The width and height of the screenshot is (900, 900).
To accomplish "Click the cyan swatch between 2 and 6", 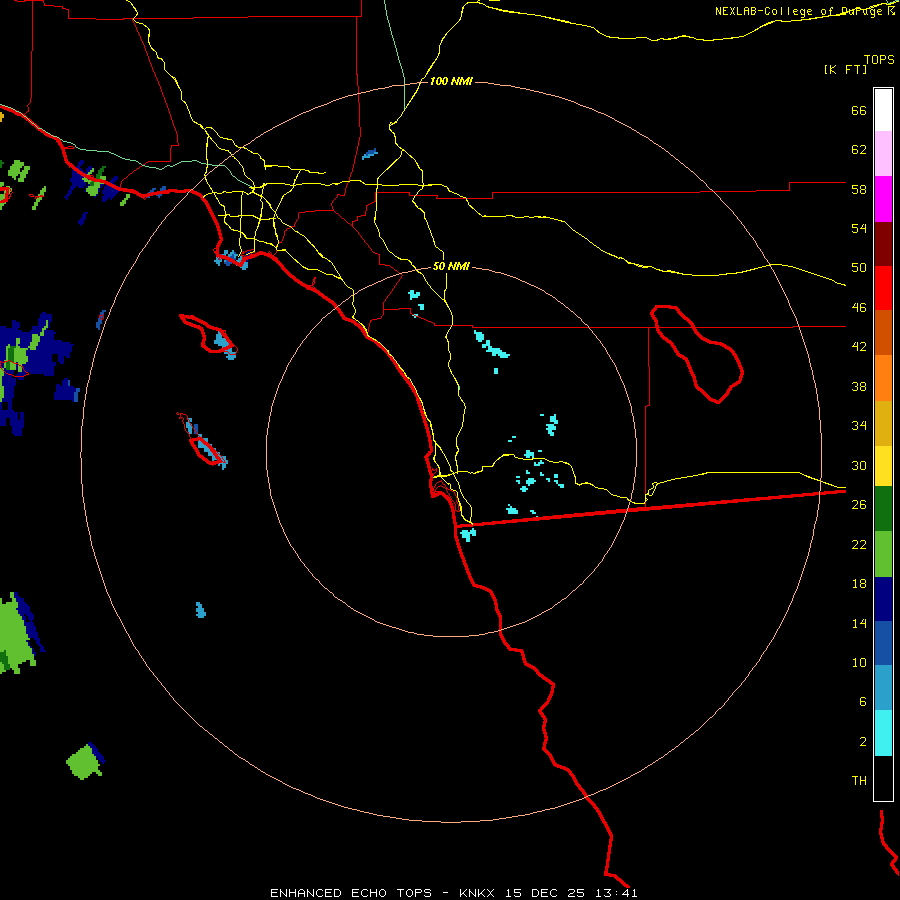I will (883, 733).
